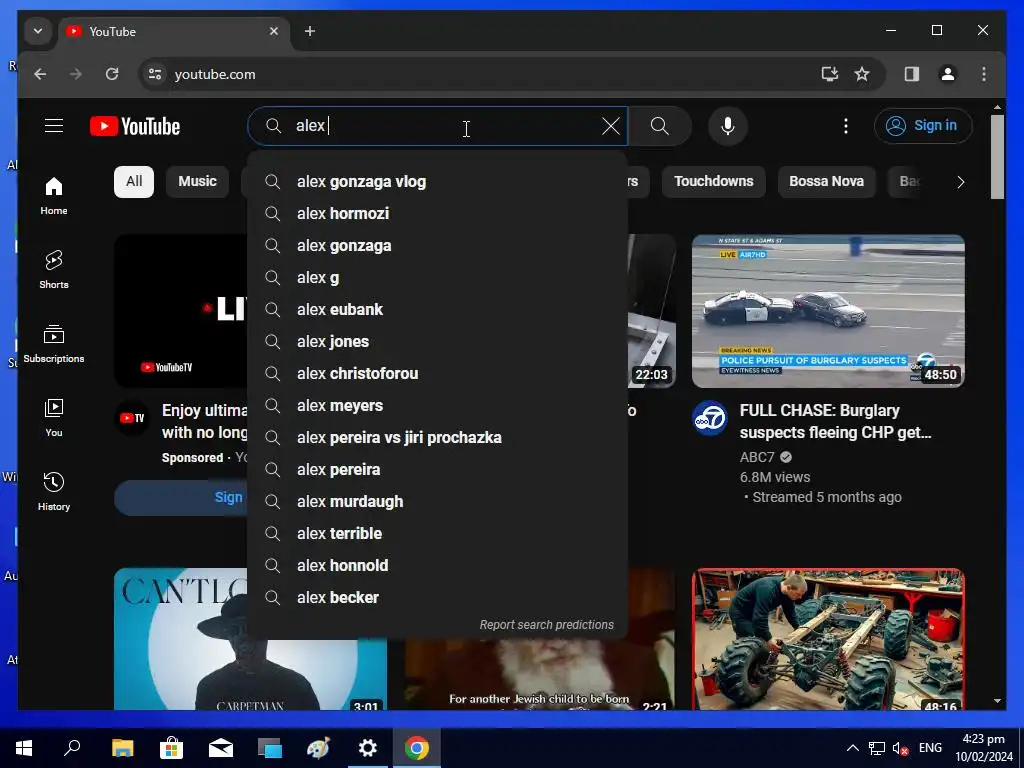The height and width of the screenshot is (768, 1024).
Task: Choose suggestion alex murdaugh
Action: [x=438, y=502]
